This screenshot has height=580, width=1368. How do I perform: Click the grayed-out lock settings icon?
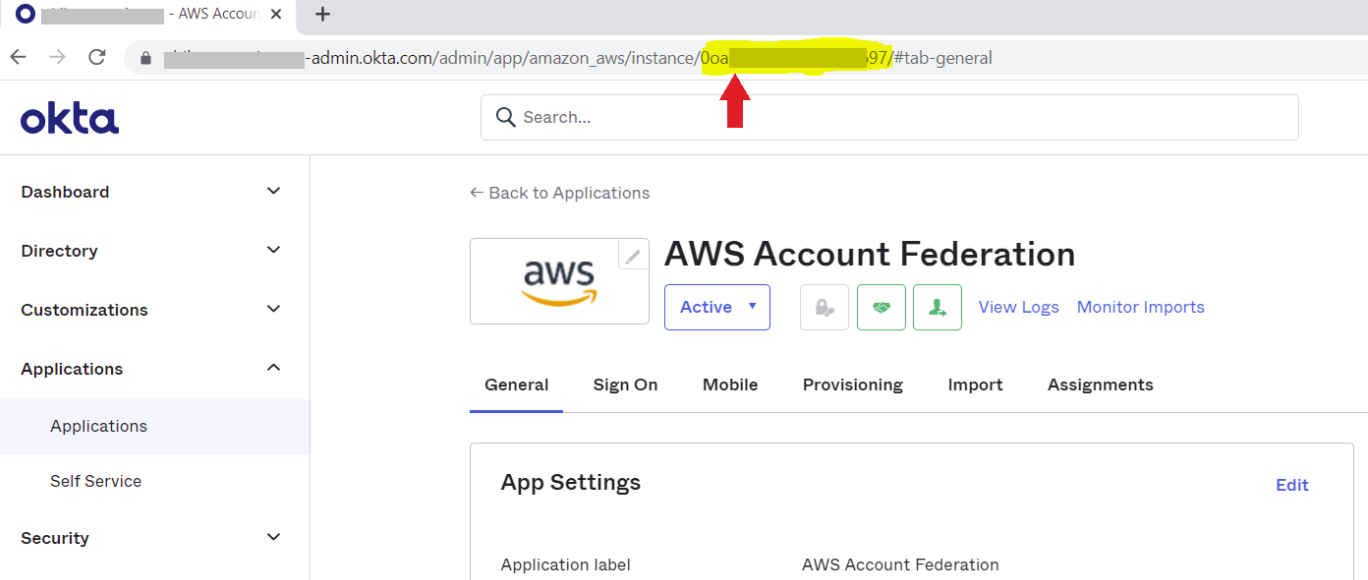823,307
